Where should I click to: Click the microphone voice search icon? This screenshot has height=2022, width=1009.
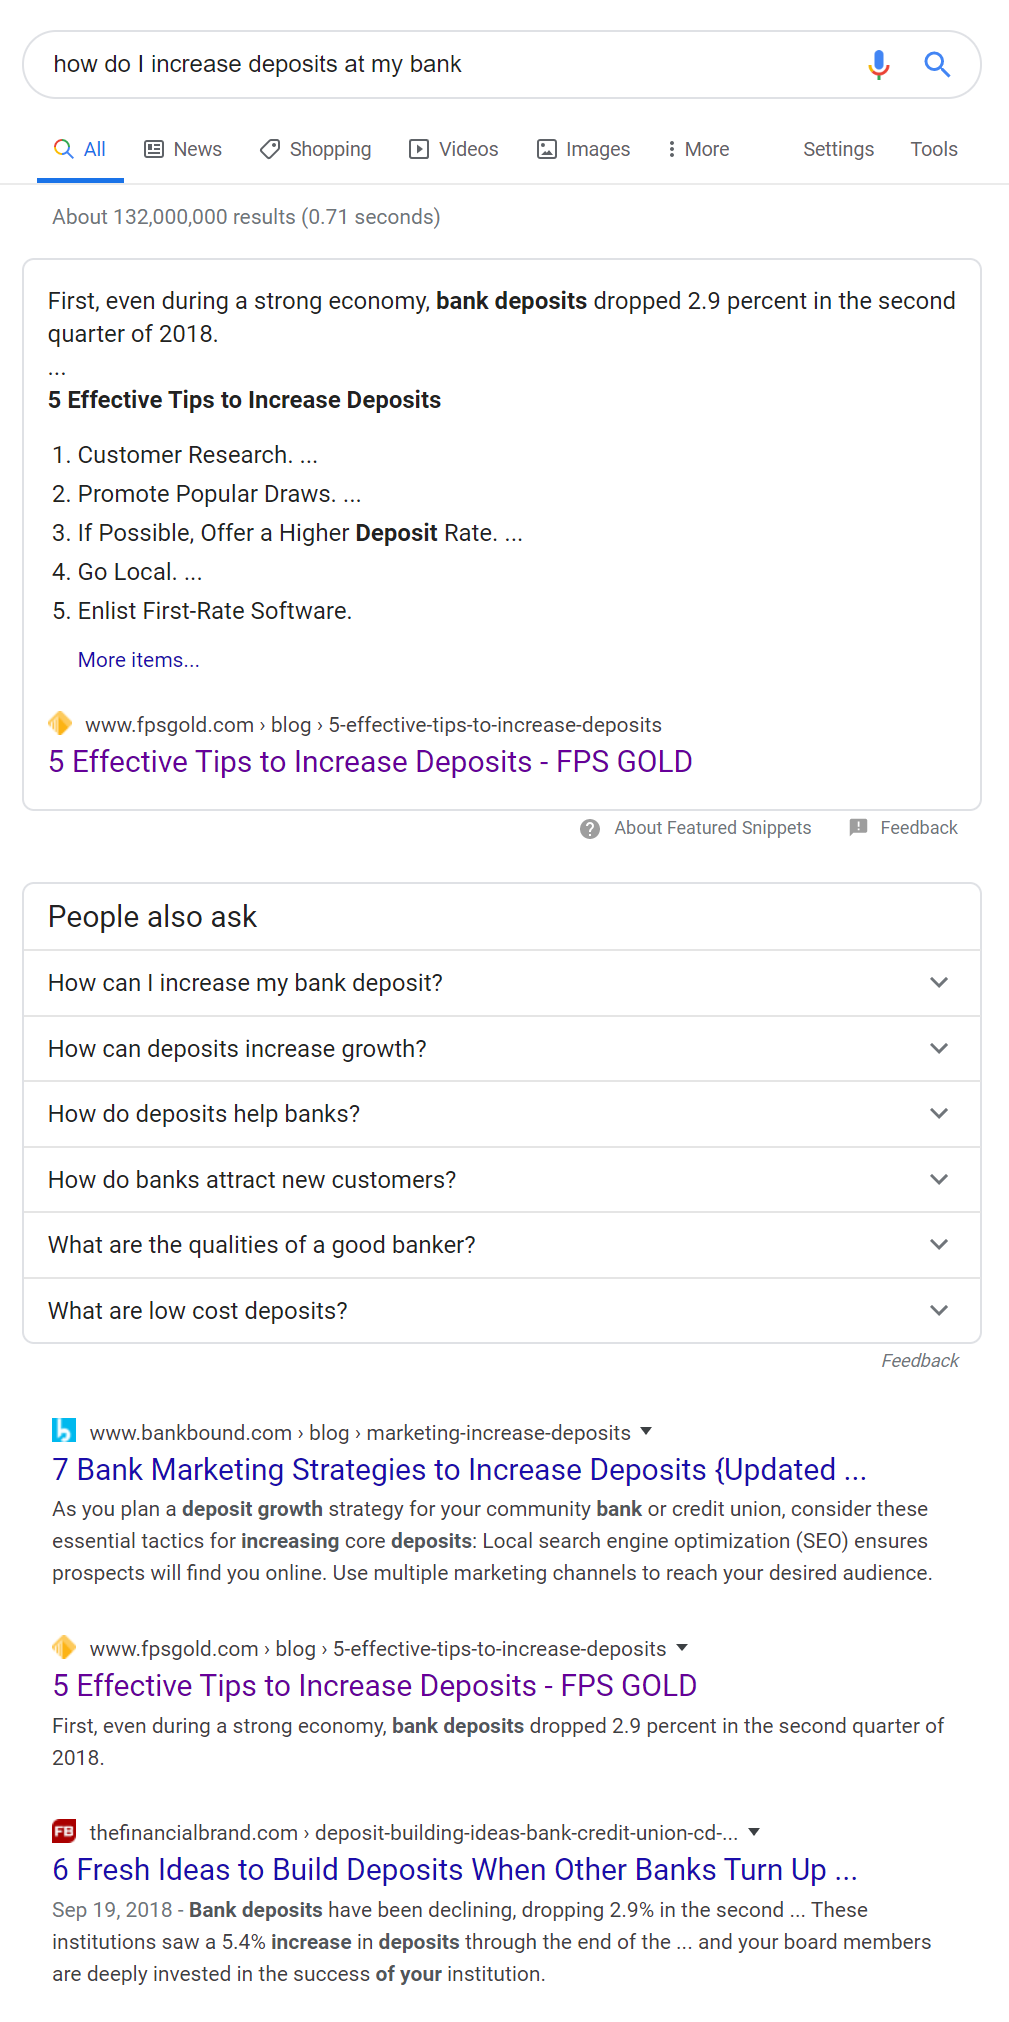tap(878, 64)
